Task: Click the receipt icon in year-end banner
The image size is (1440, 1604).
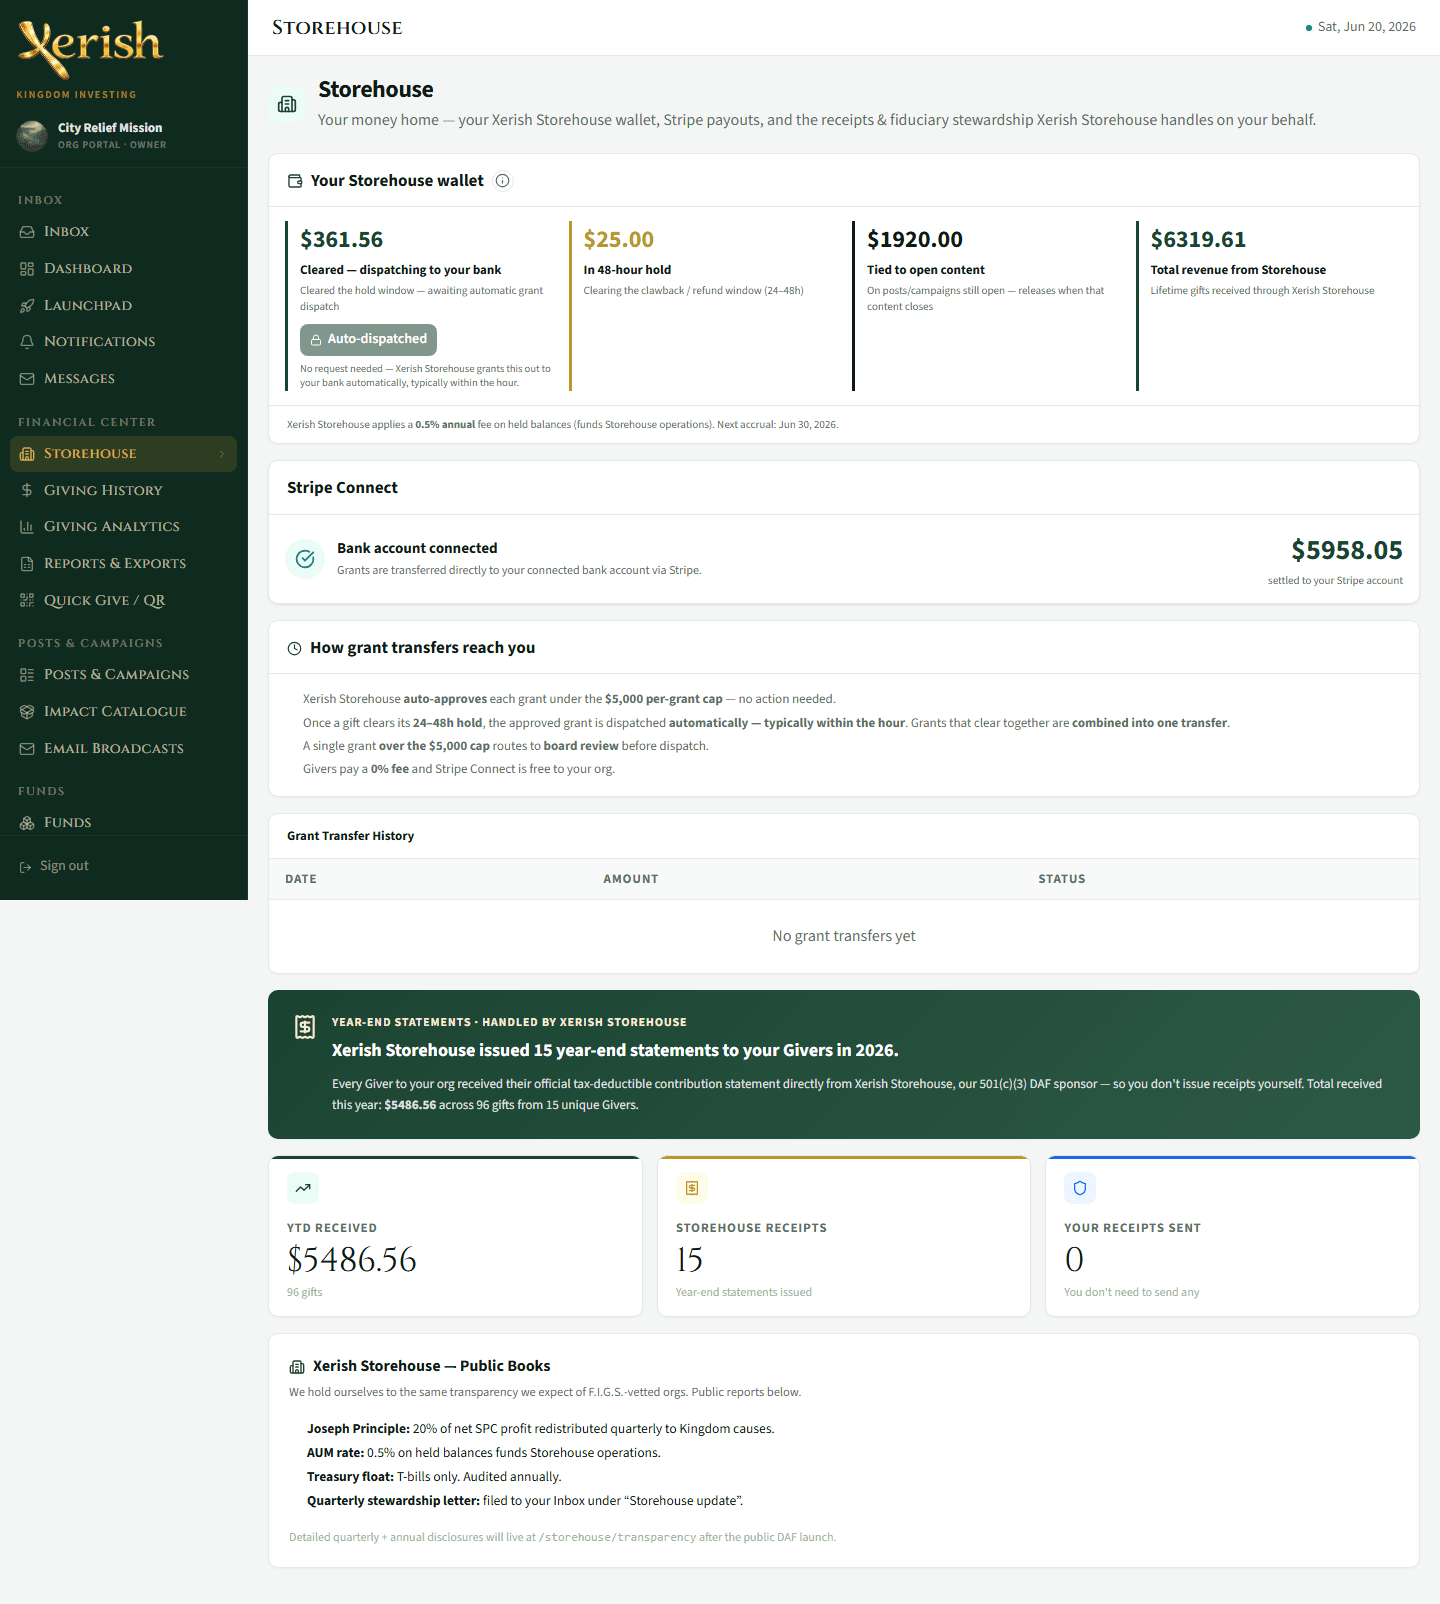Action: [305, 1027]
